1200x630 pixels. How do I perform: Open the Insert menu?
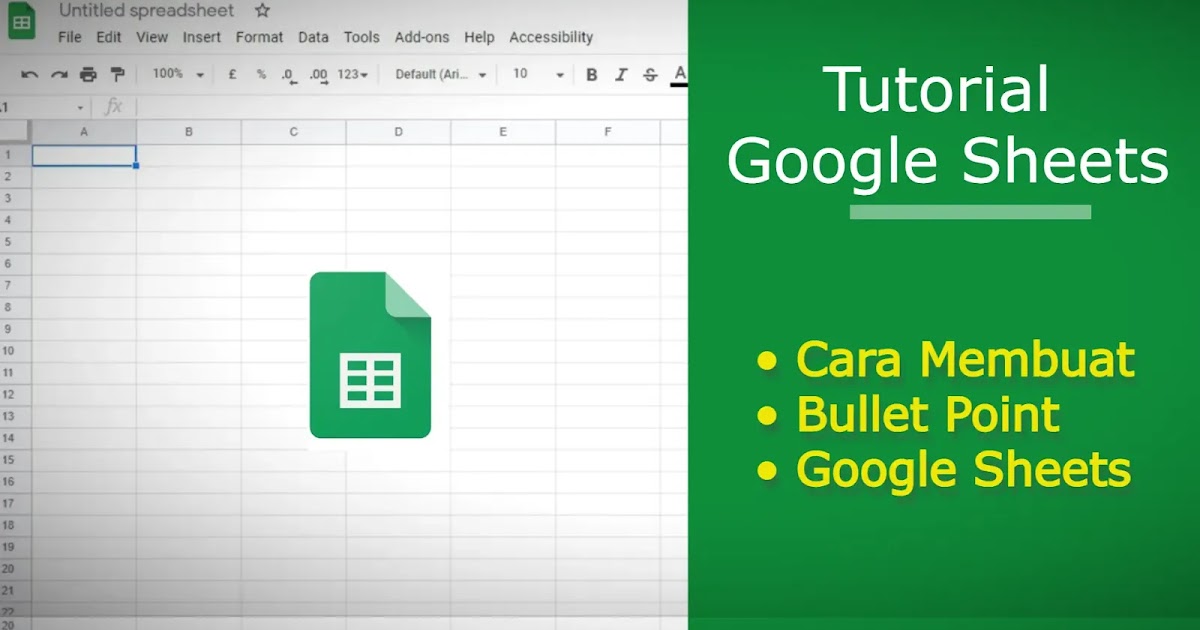pos(201,37)
